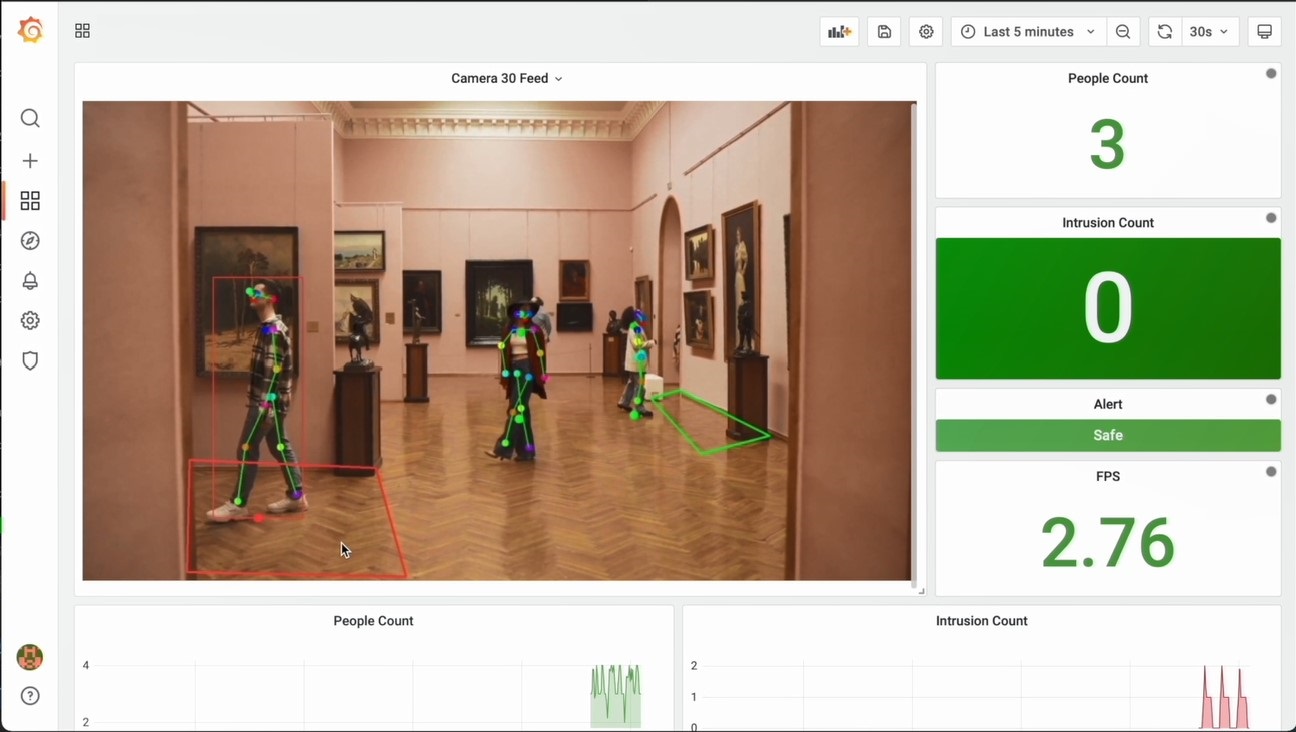This screenshot has width=1296, height=732.
Task: Click the People Count graph panel title
Action: coord(373,621)
